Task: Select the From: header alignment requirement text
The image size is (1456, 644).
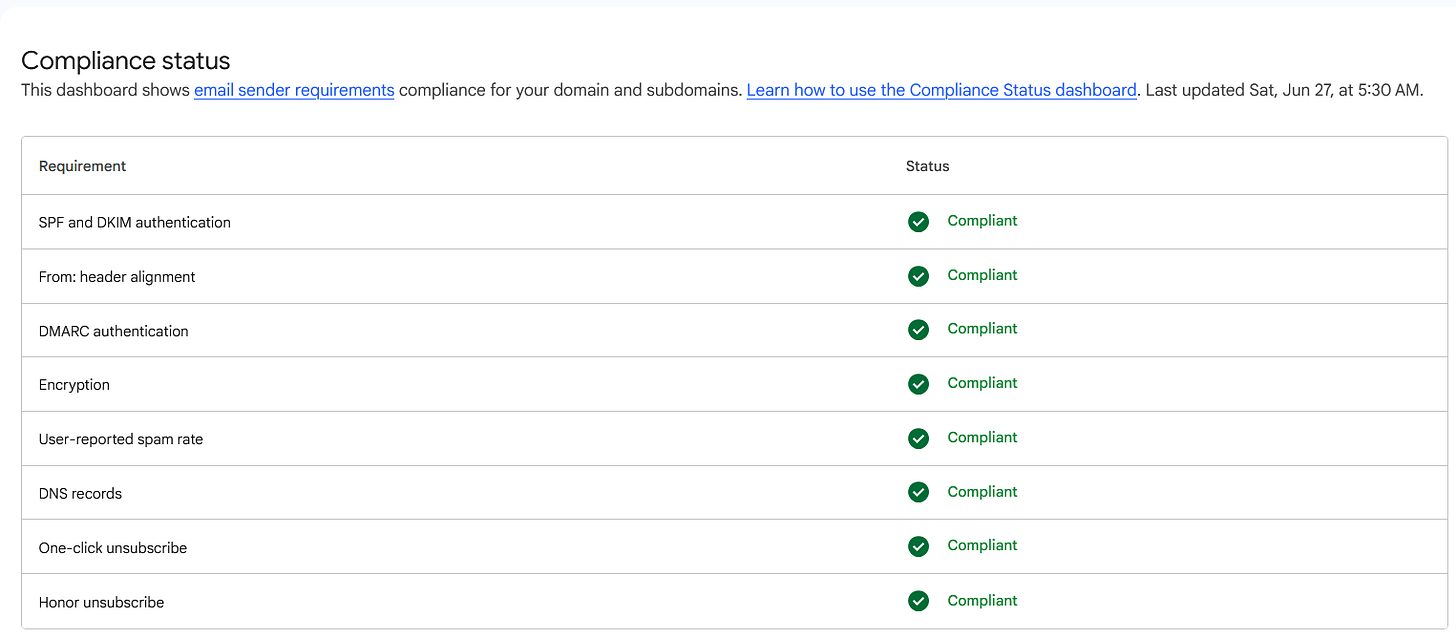Action: pyautogui.click(x=117, y=277)
